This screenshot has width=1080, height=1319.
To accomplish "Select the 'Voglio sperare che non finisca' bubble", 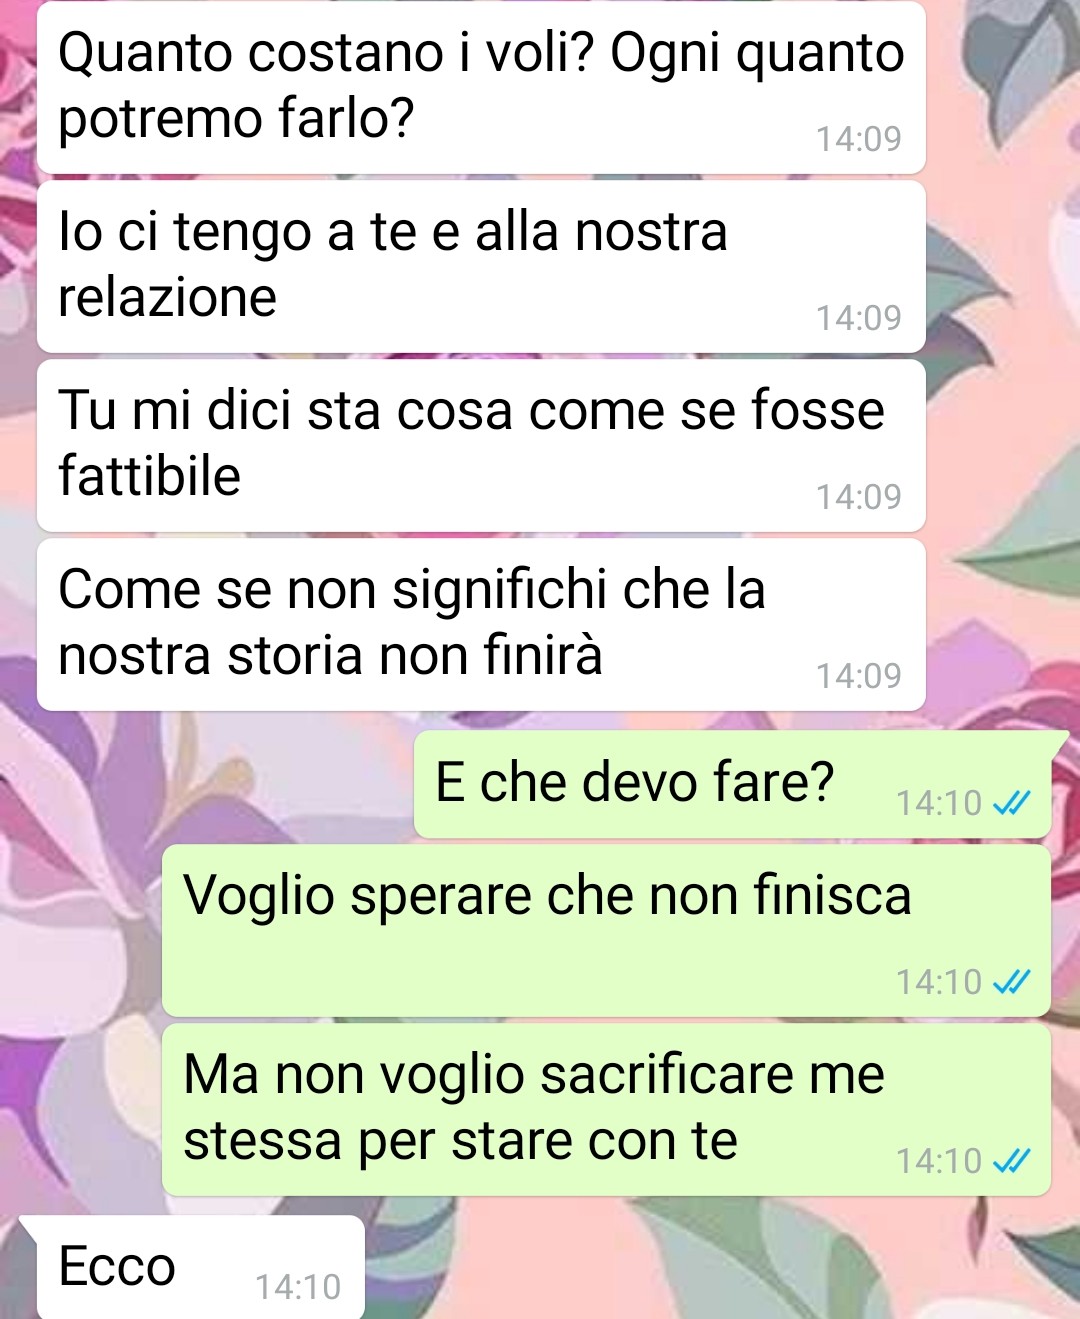I will (607, 930).
